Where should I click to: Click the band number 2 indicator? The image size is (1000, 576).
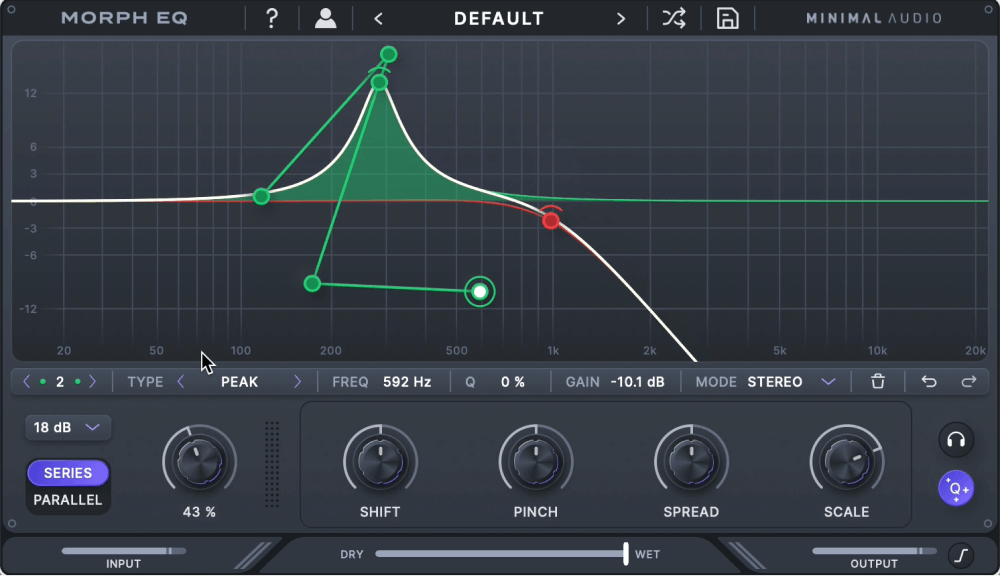[60, 381]
